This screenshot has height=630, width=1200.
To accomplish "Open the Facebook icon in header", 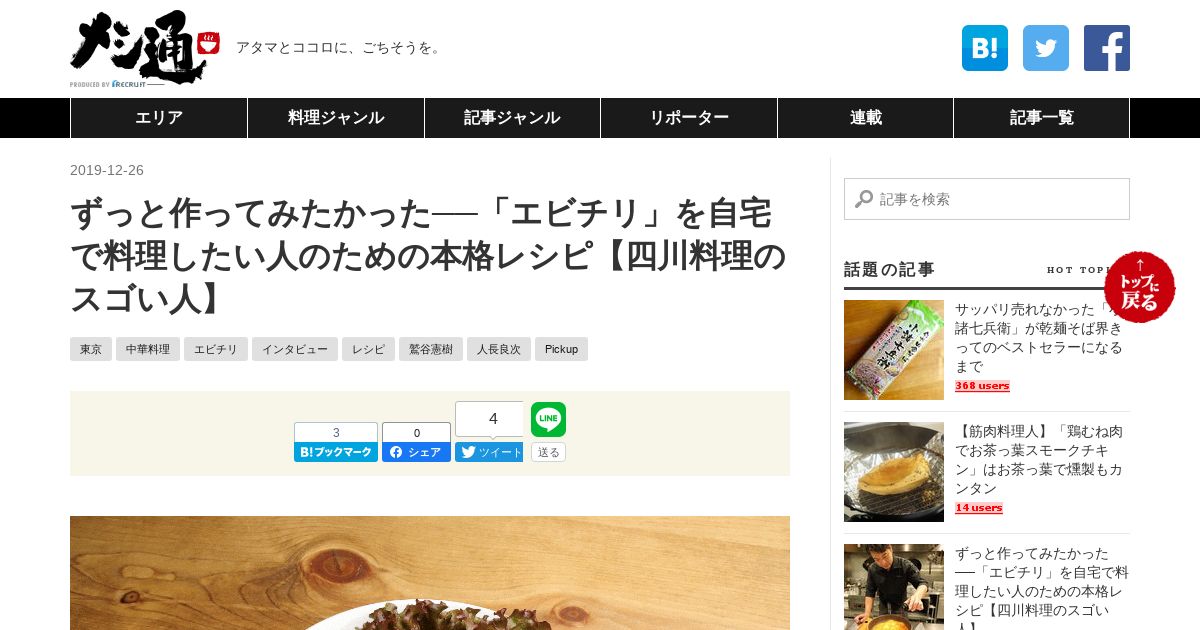I will 1107,48.
